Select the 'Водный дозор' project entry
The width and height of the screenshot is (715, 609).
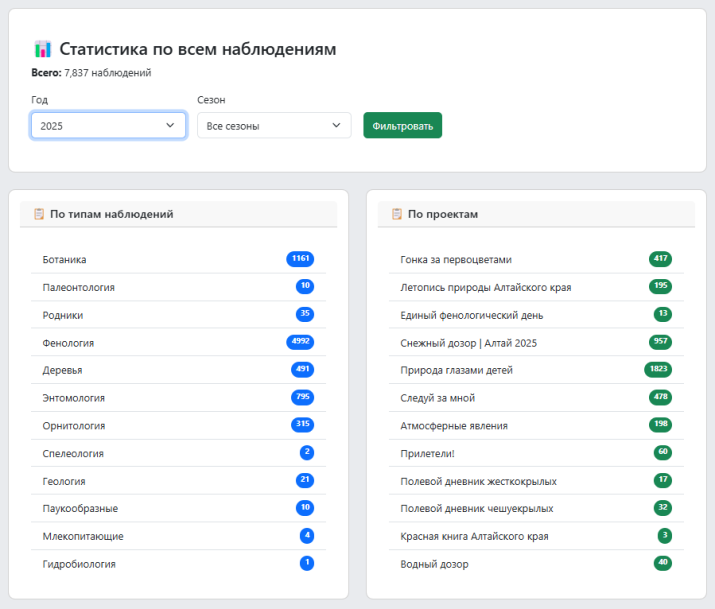pos(434,564)
